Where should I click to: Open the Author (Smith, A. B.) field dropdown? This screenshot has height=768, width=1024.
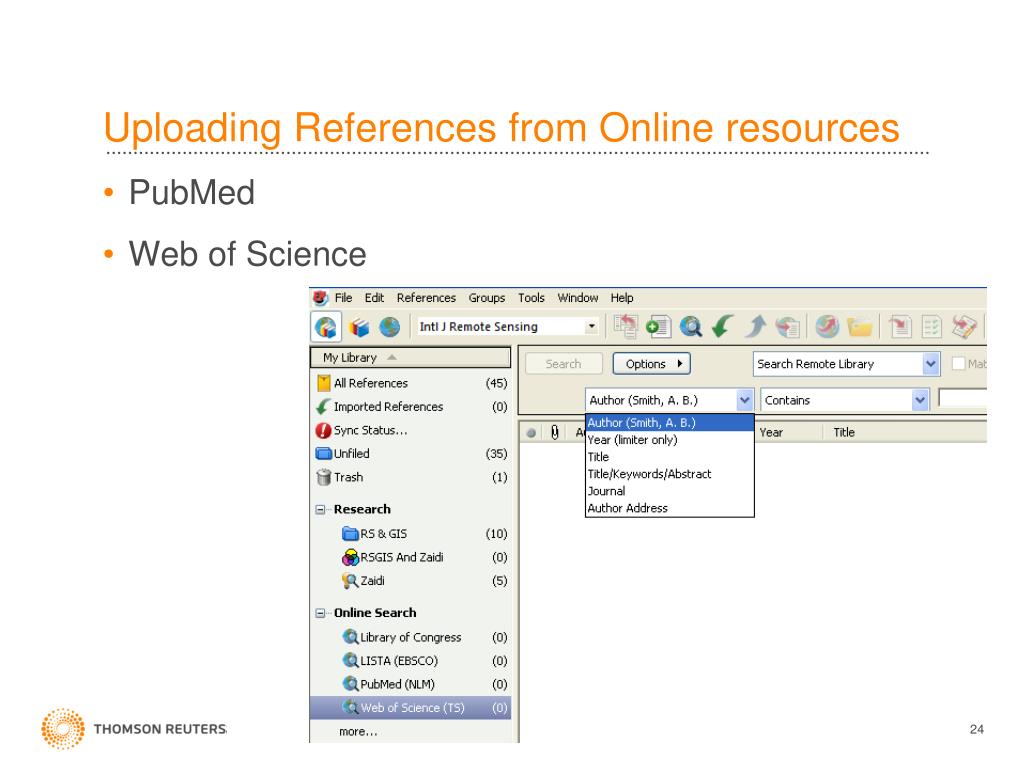[x=744, y=400]
